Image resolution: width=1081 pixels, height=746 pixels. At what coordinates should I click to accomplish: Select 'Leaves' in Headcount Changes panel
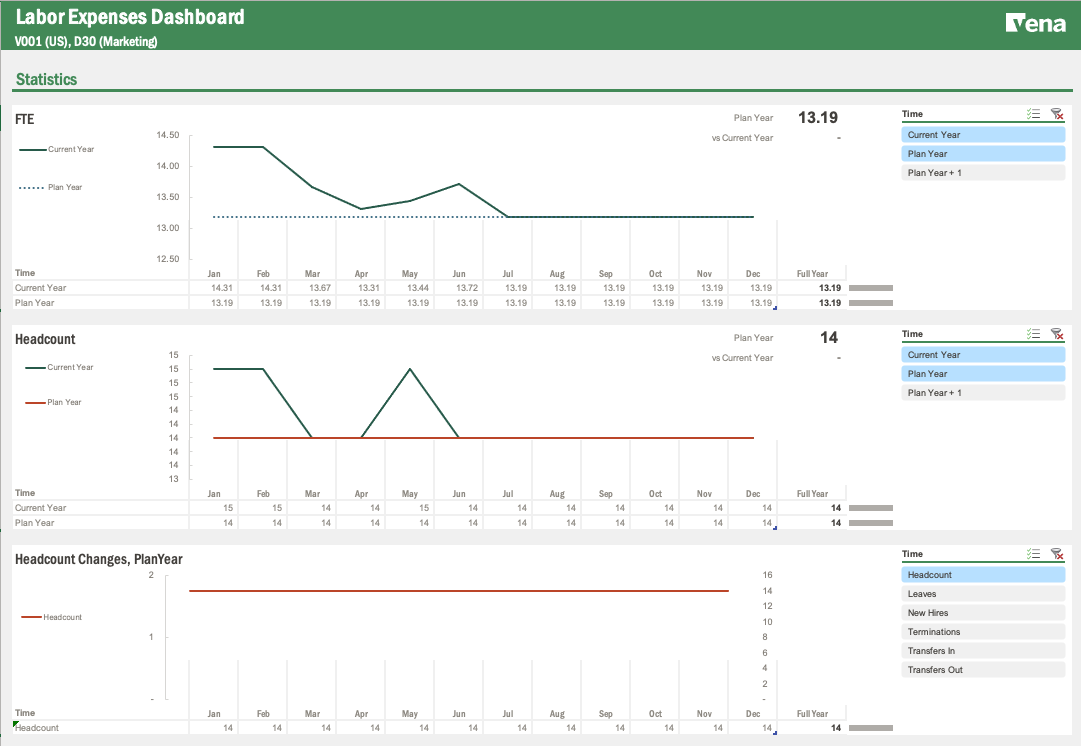pyautogui.click(x=983, y=593)
